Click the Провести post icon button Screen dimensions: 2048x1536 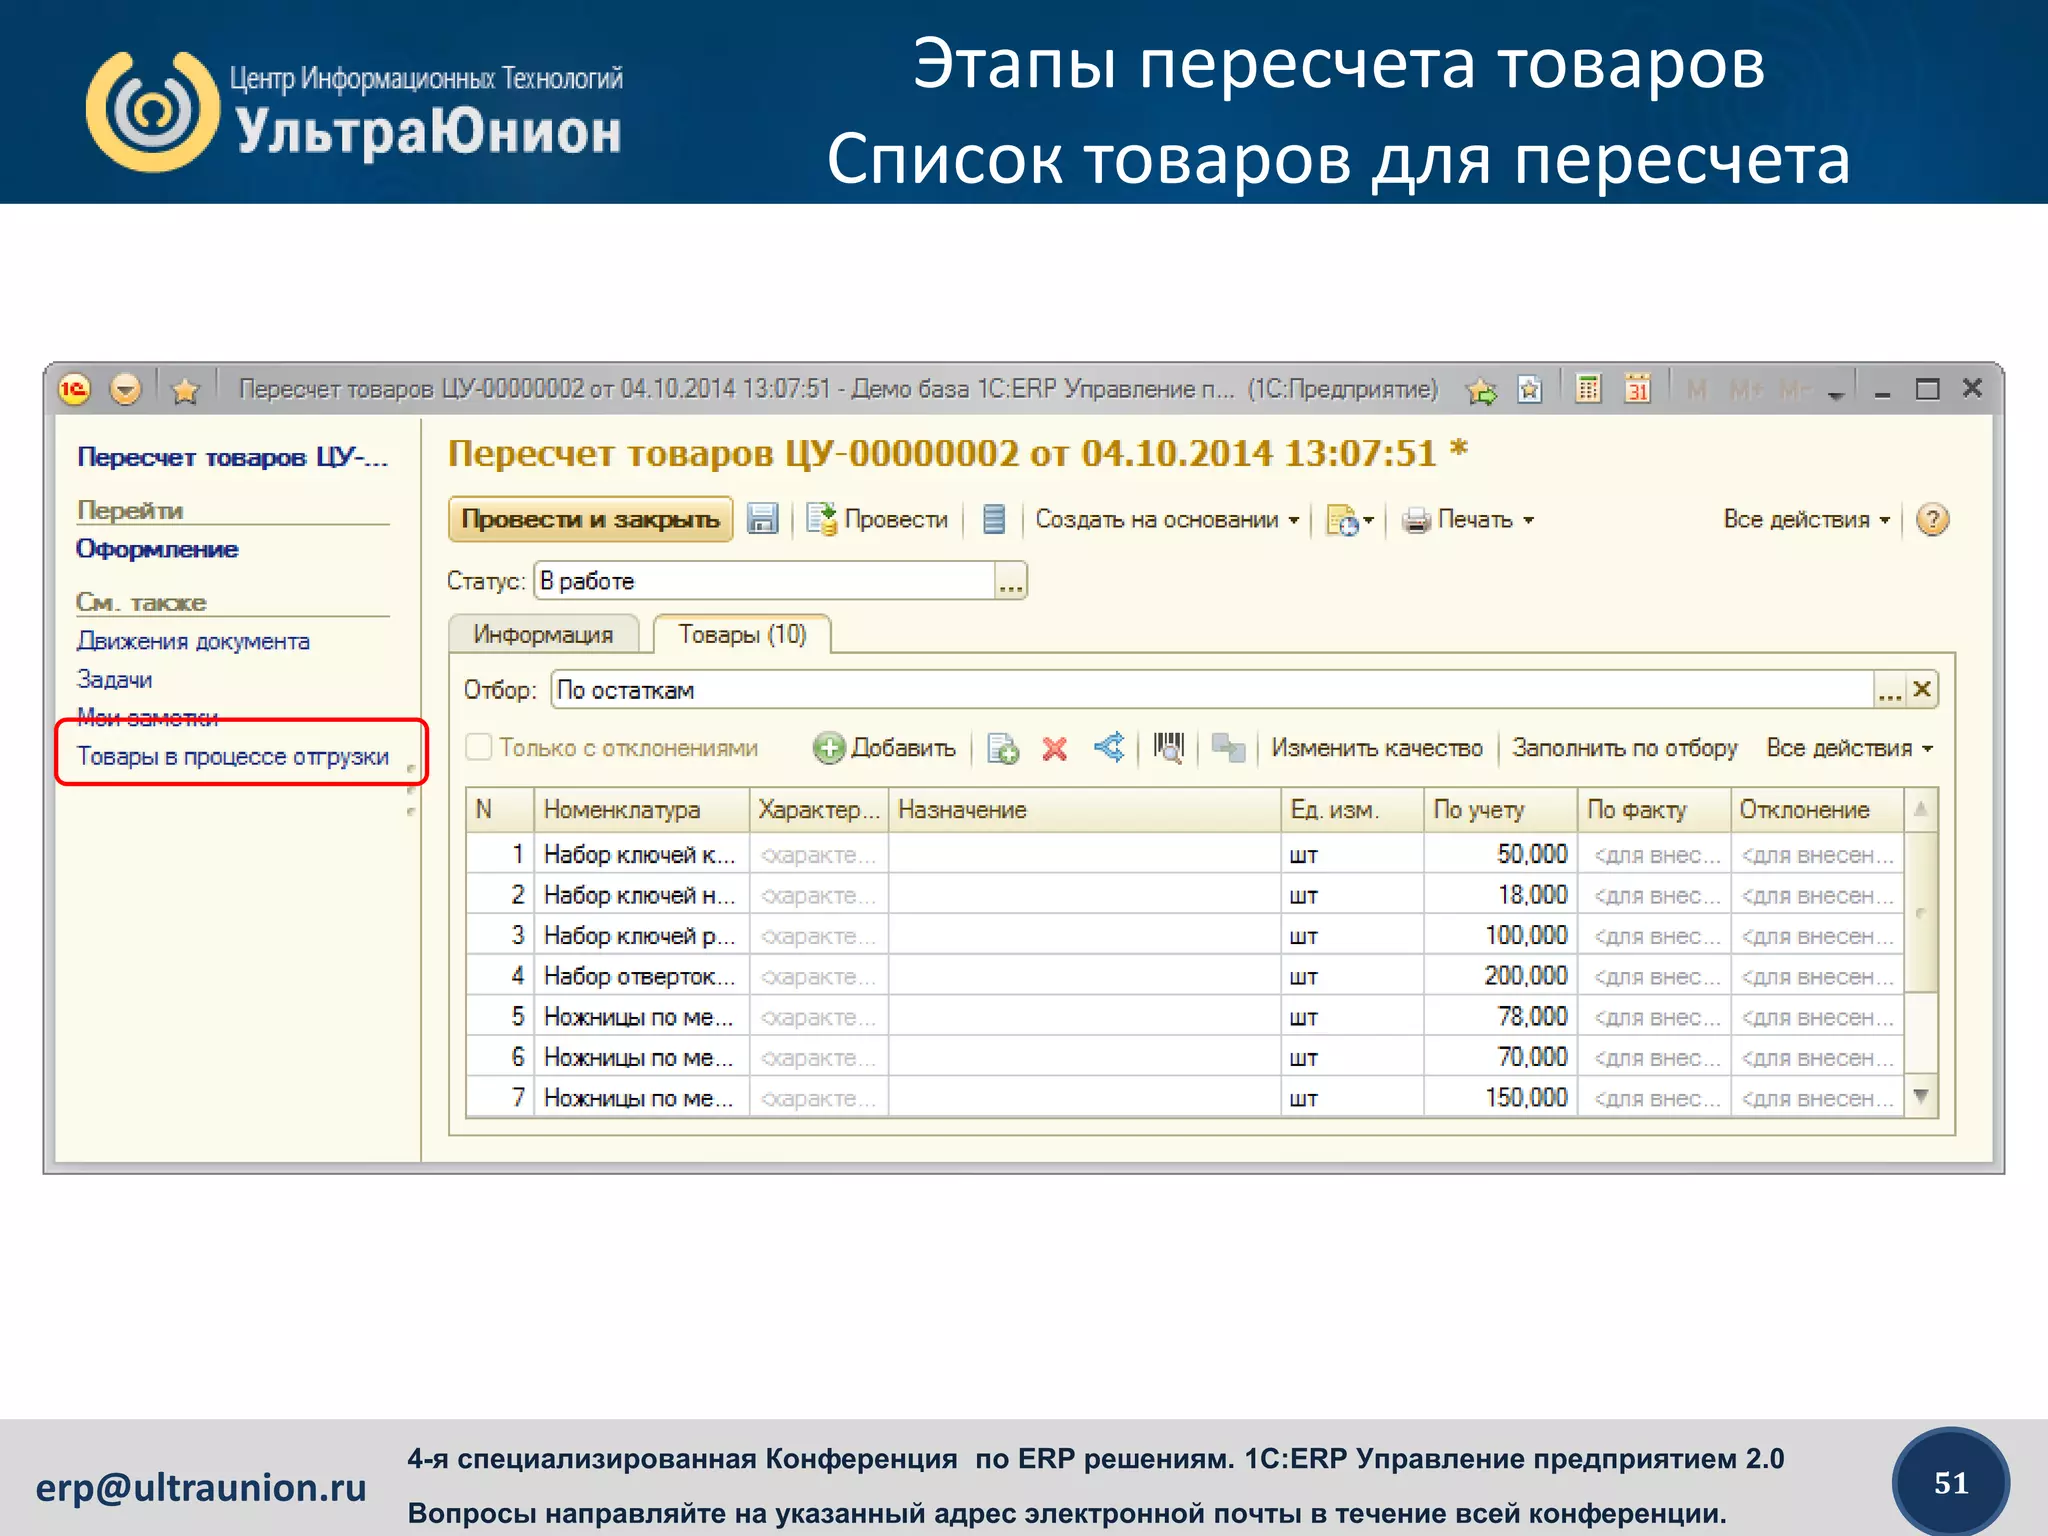[x=878, y=519]
